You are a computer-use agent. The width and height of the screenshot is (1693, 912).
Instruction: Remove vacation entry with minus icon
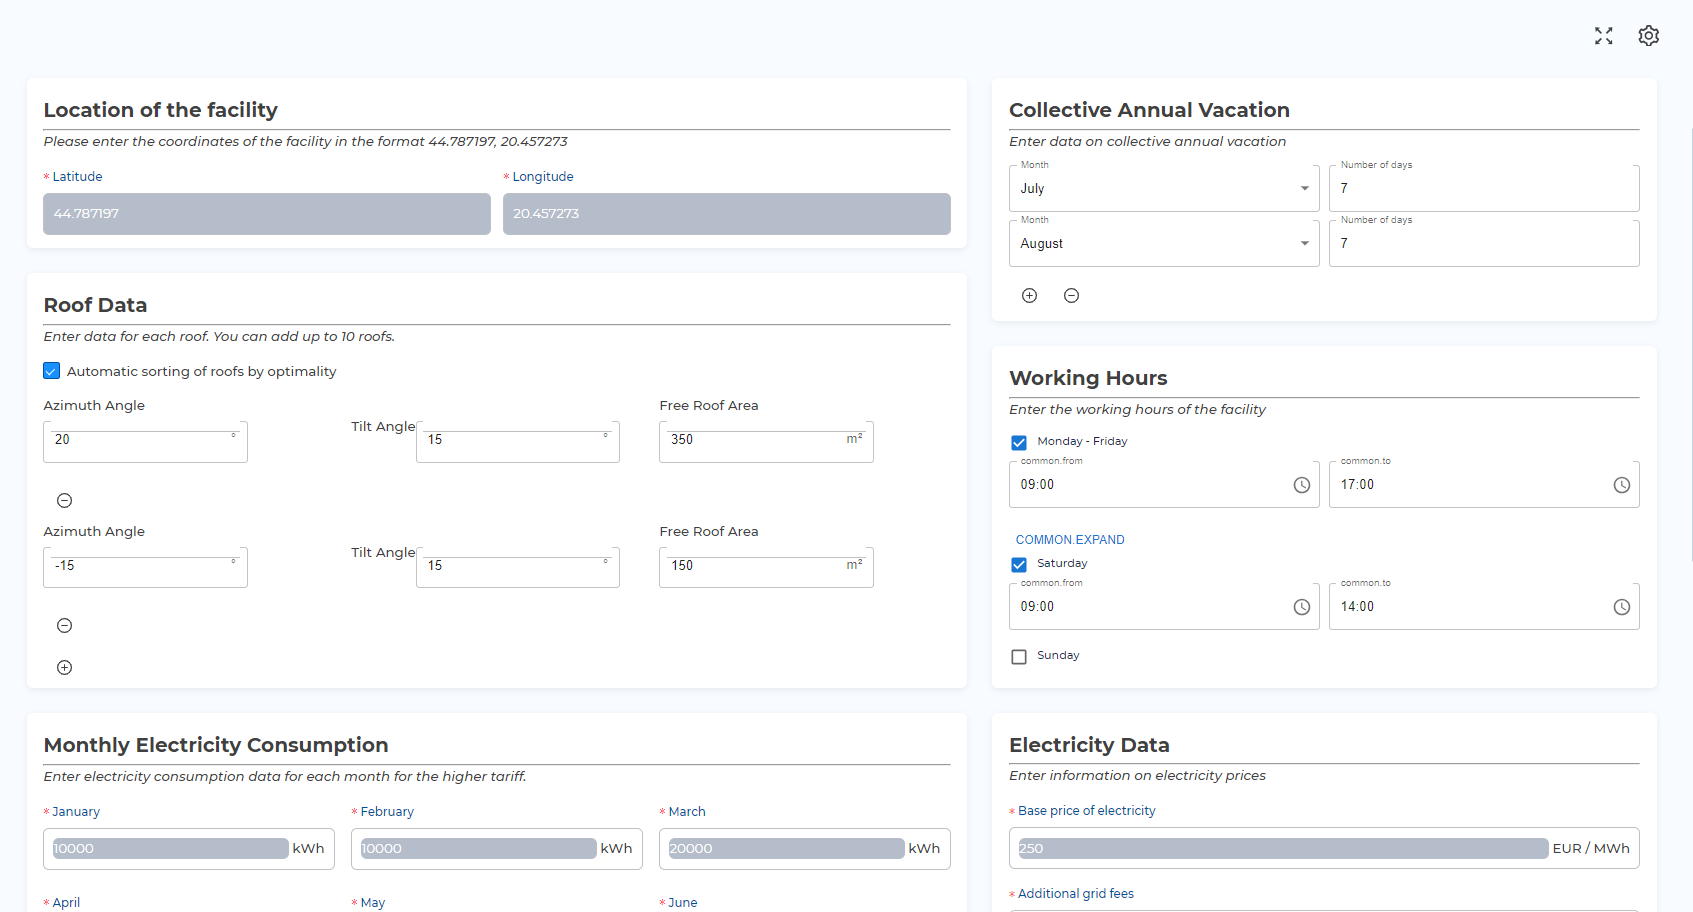[x=1072, y=296]
